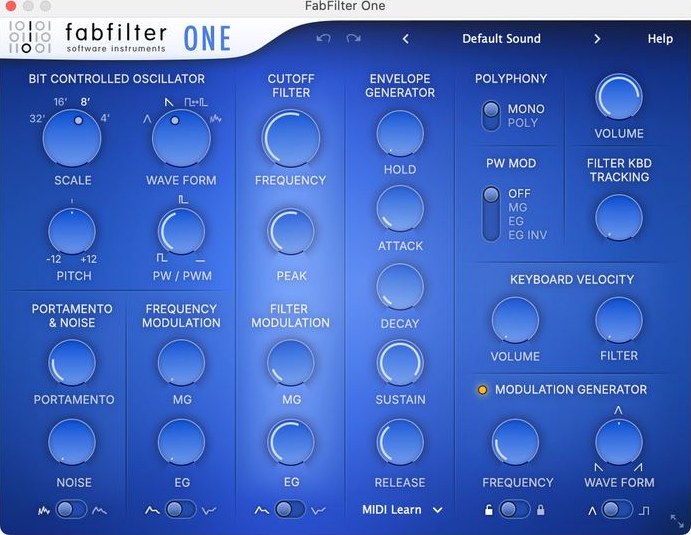Open the Help menu
691x535 pixels.
point(660,39)
